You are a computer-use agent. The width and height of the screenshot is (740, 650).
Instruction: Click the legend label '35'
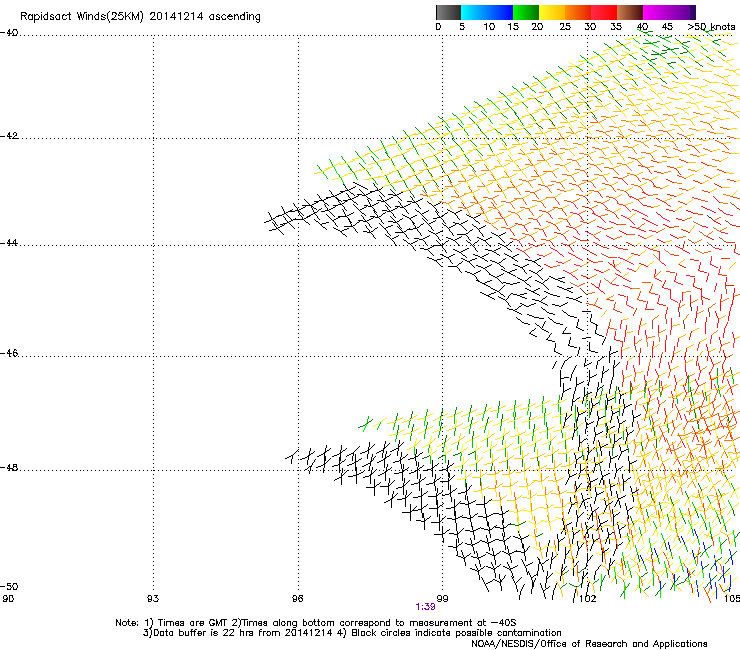click(616, 27)
